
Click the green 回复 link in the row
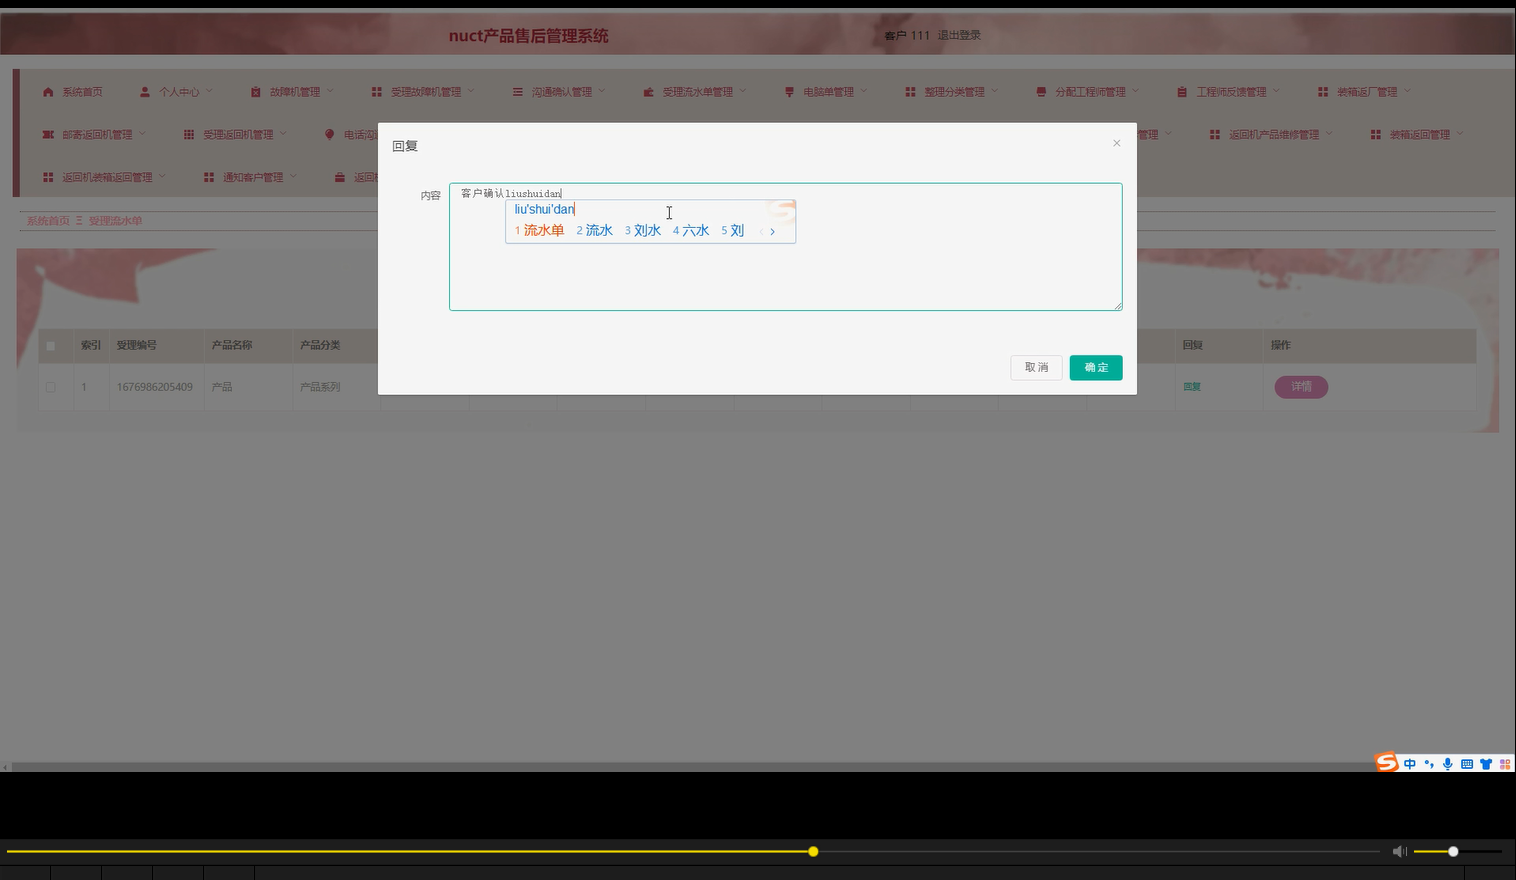coord(1192,387)
